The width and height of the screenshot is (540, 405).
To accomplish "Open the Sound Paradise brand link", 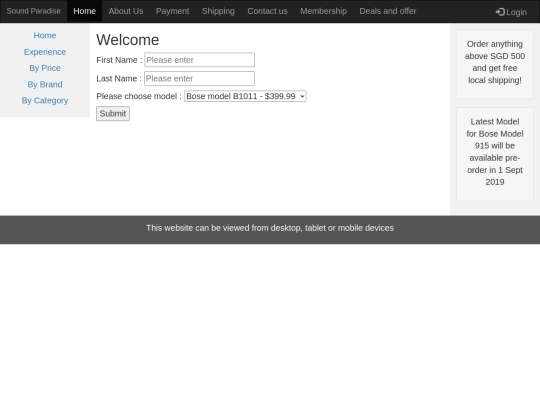I will 33,11.
